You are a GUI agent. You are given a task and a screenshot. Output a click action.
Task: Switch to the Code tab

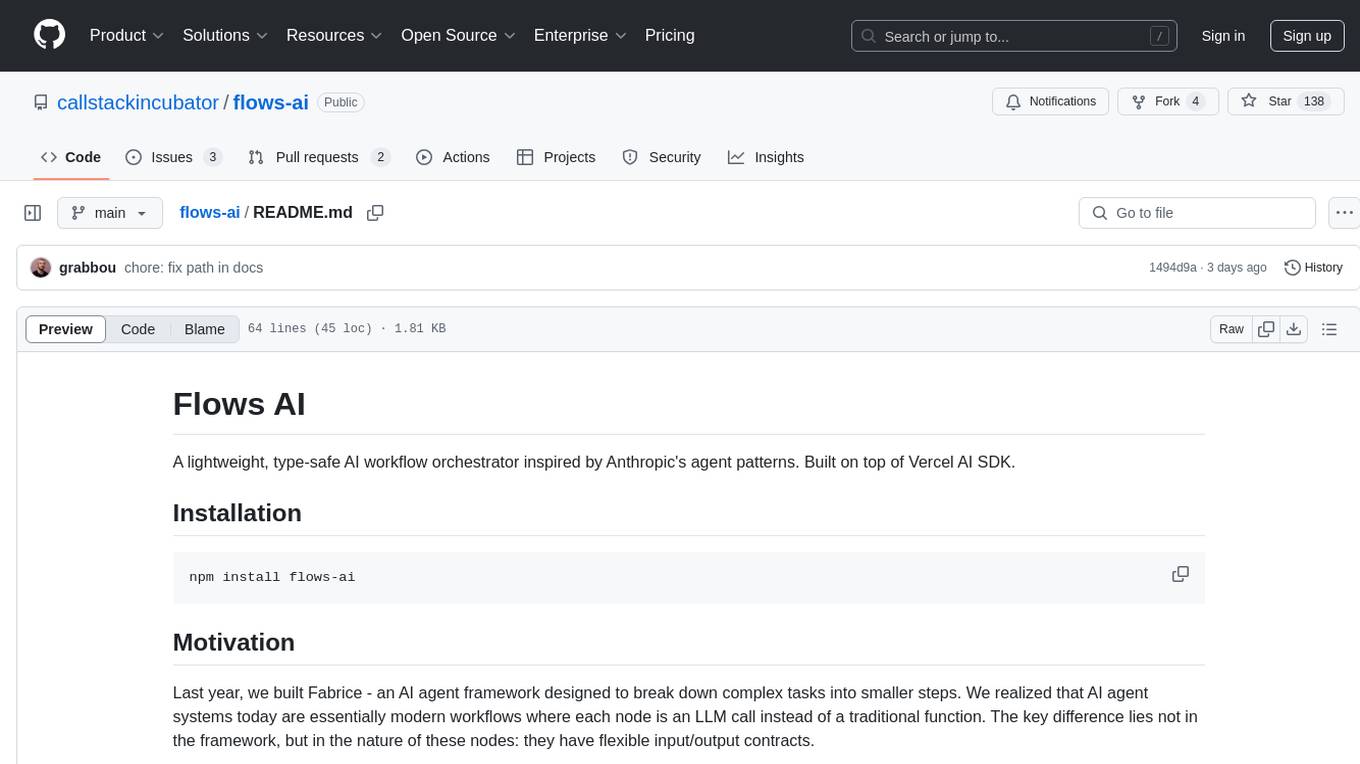point(71,157)
